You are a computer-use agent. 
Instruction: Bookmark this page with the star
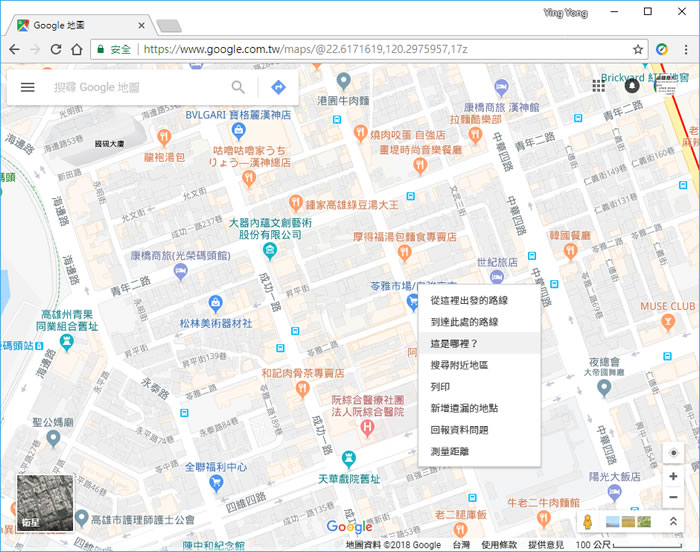pyautogui.click(x=638, y=48)
